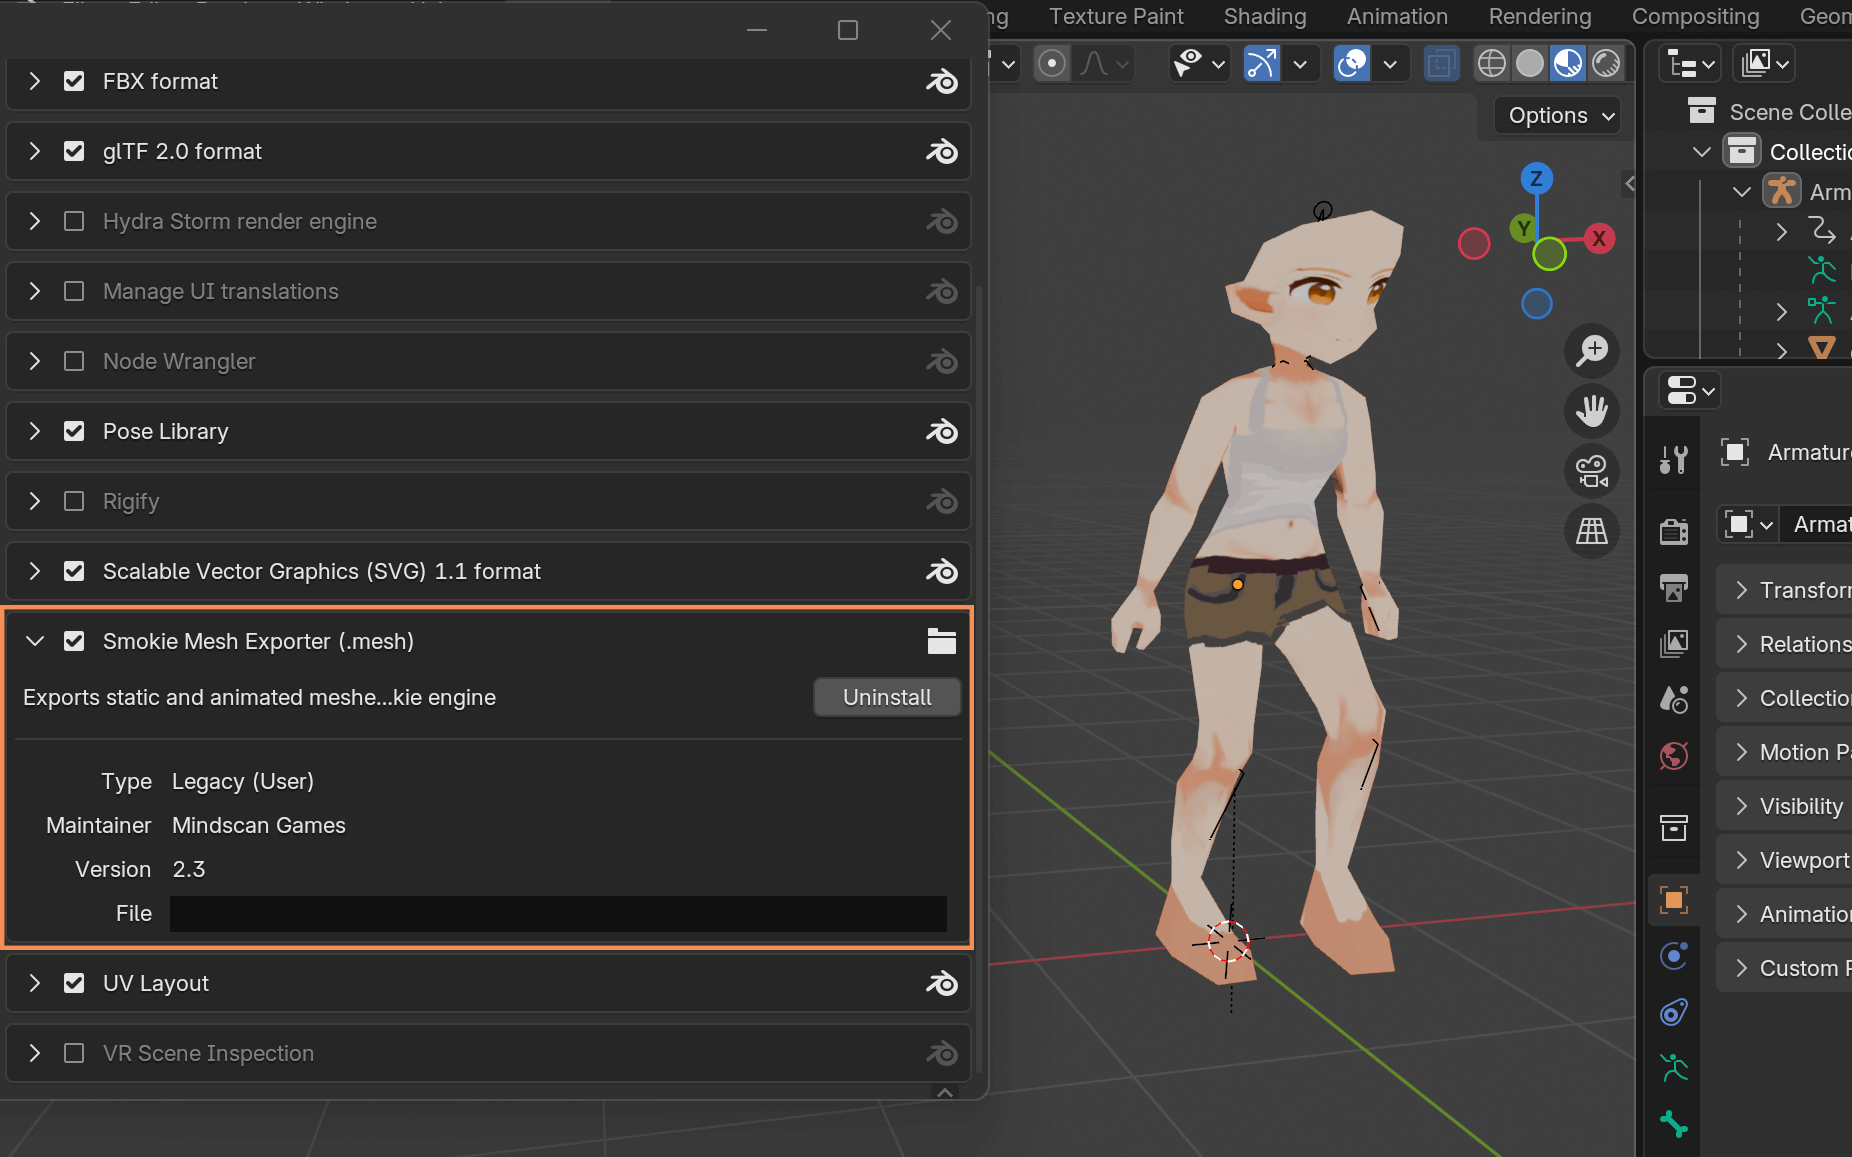The image size is (1852, 1157).
Task: Open Modifier Properties wrench tab
Action: point(1674,460)
